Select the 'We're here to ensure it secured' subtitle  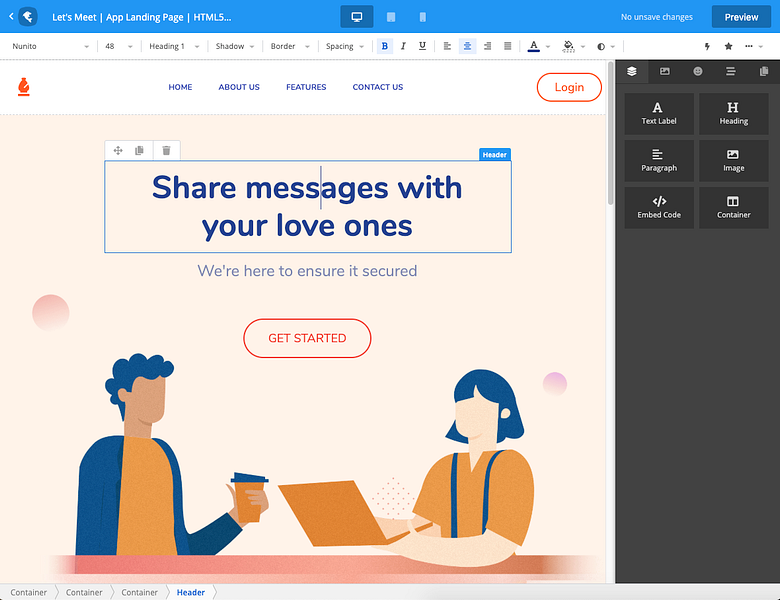307,271
